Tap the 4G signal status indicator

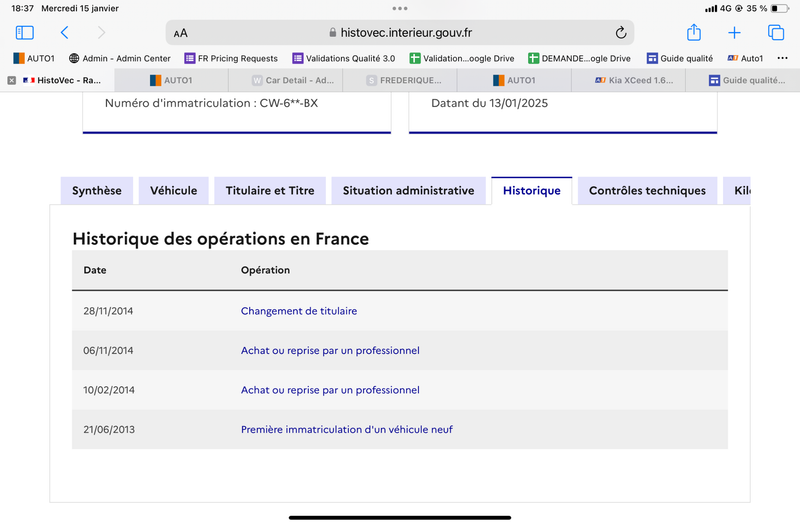click(x=718, y=8)
